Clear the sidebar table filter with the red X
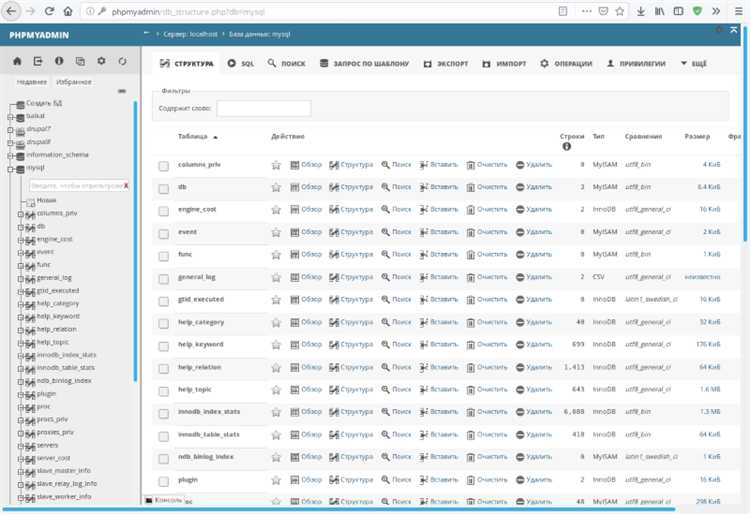The width and height of the screenshot is (750, 514). (x=126, y=185)
